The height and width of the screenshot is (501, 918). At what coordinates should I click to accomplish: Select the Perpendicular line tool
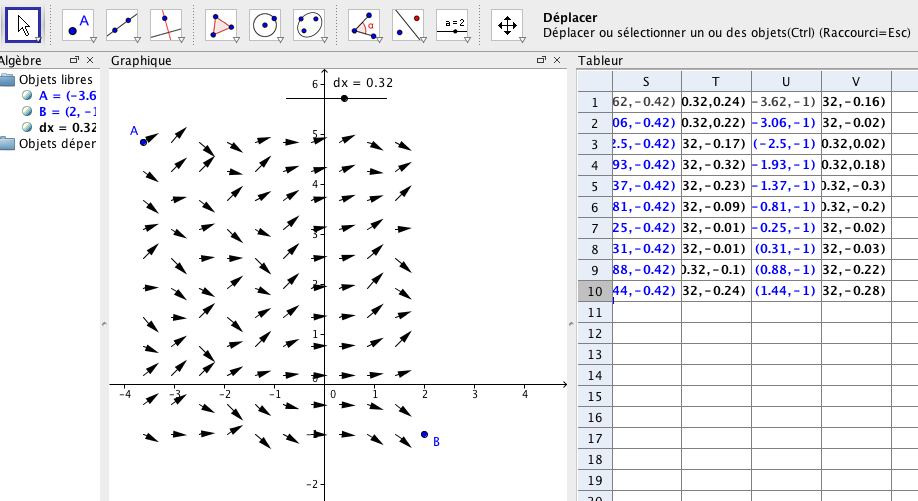[166, 24]
